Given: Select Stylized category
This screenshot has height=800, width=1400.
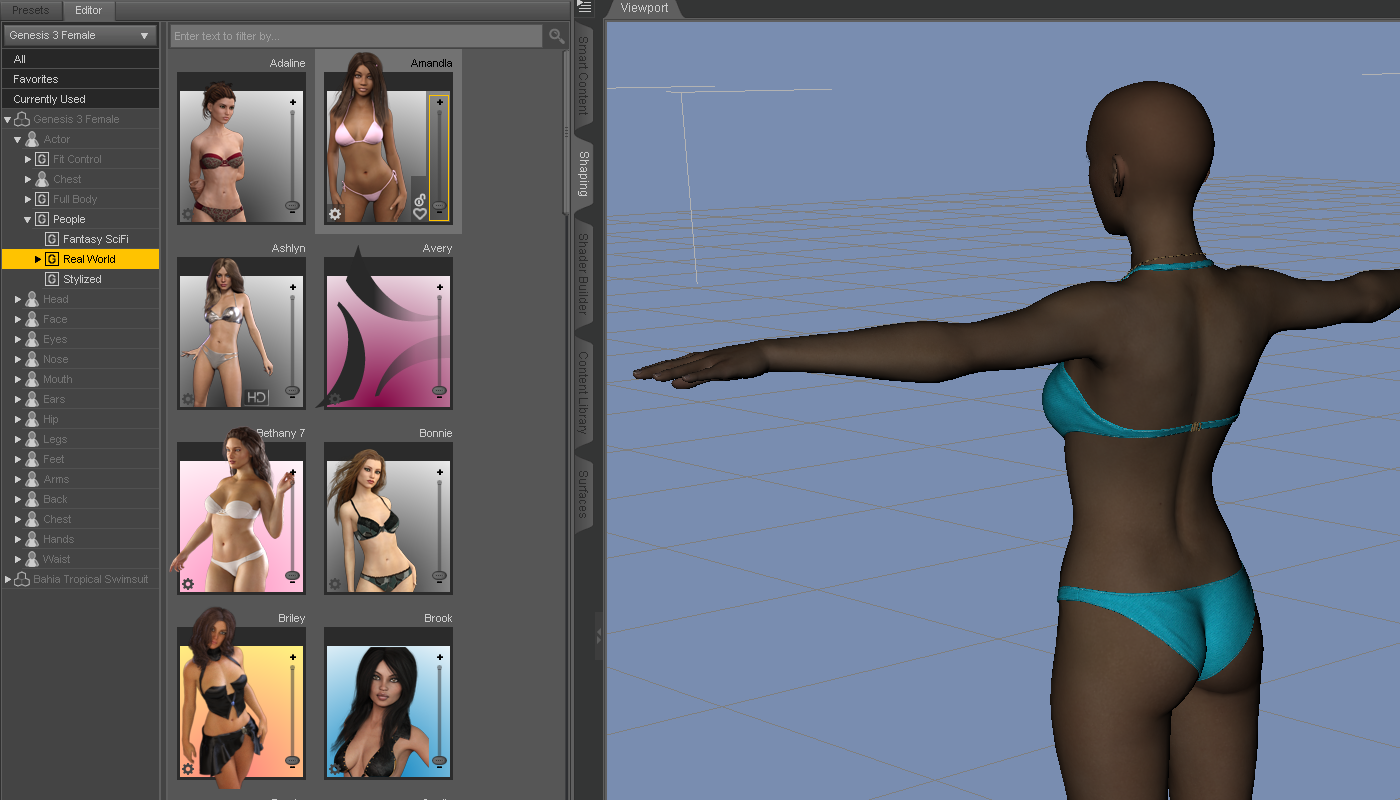Looking at the screenshot, I should 83,279.
